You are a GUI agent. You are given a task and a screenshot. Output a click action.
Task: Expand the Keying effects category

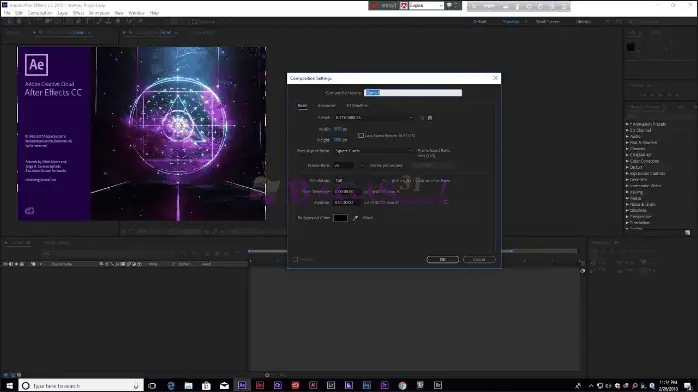627,192
